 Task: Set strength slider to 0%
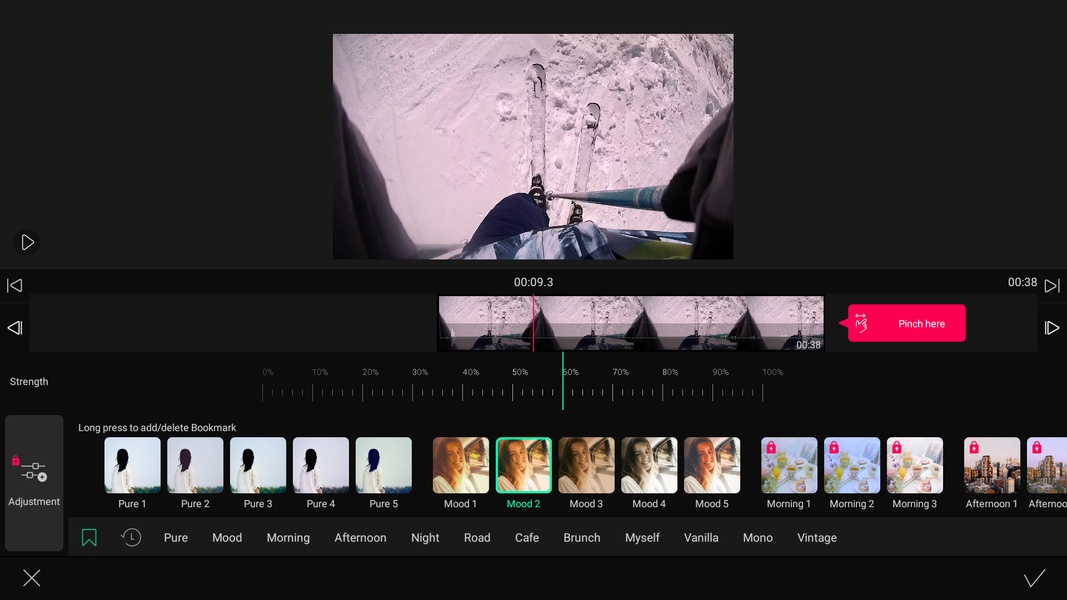(x=263, y=392)
